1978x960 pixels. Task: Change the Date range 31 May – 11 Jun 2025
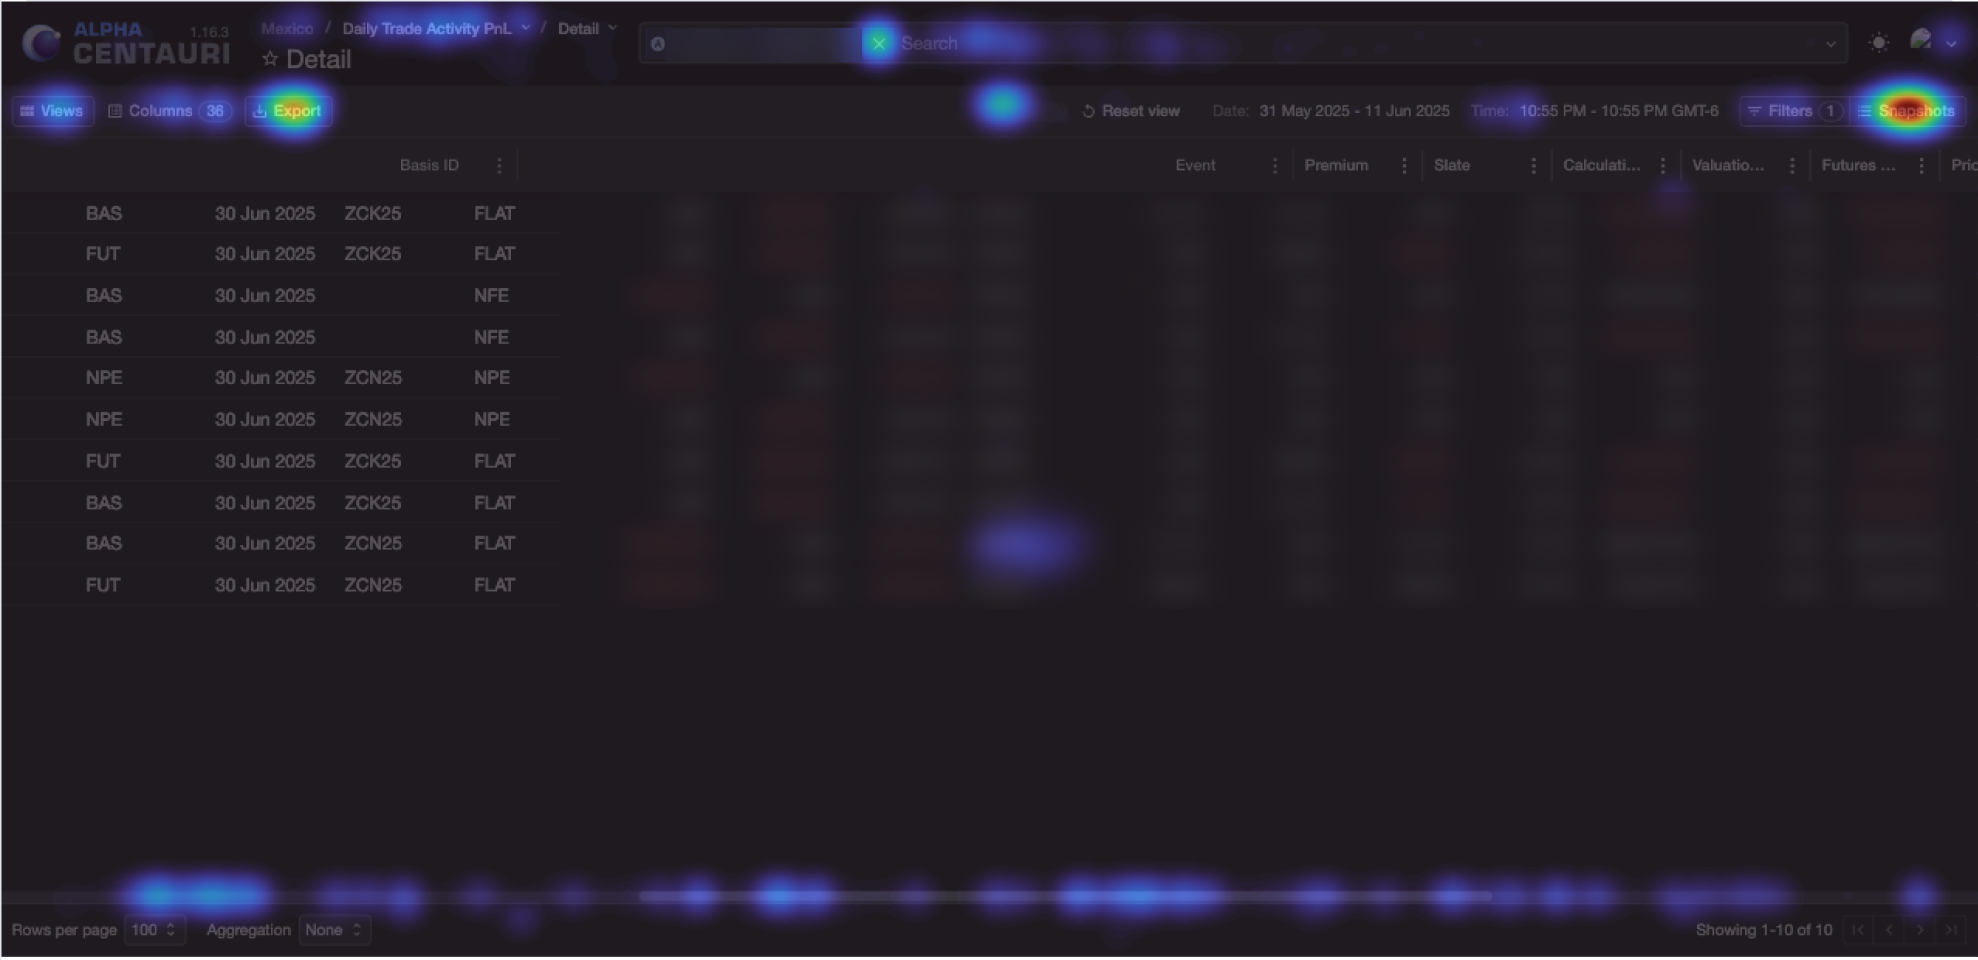tap(1354, 111)
